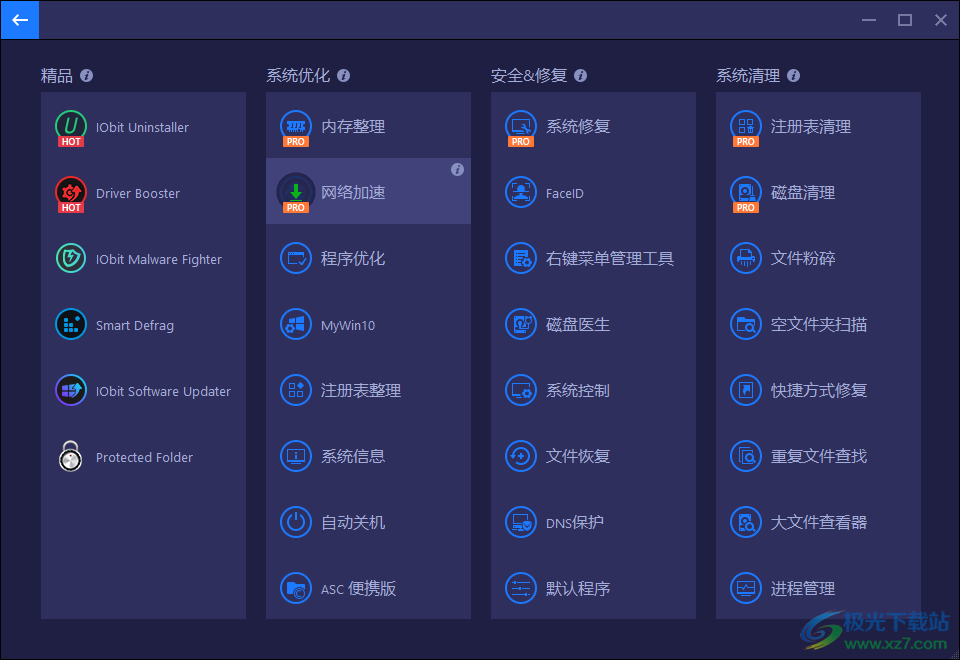Click the IObit Uninstaller text label

tap(142, 127)
